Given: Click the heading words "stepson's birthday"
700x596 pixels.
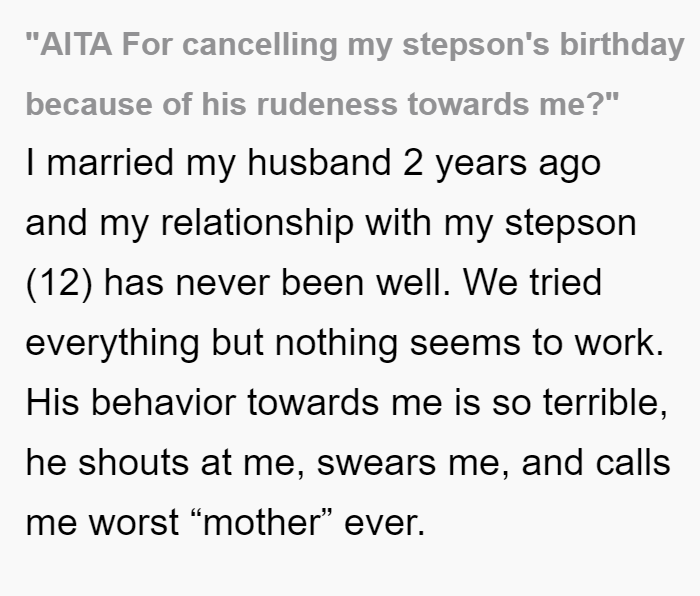Looking at the screenshot, I should [543, 46].
